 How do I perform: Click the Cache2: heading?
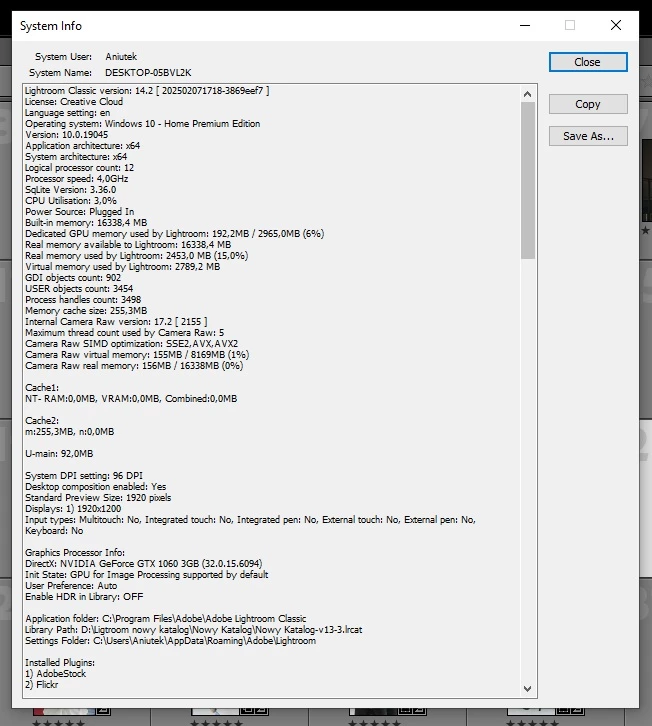[x=42, y=421]
